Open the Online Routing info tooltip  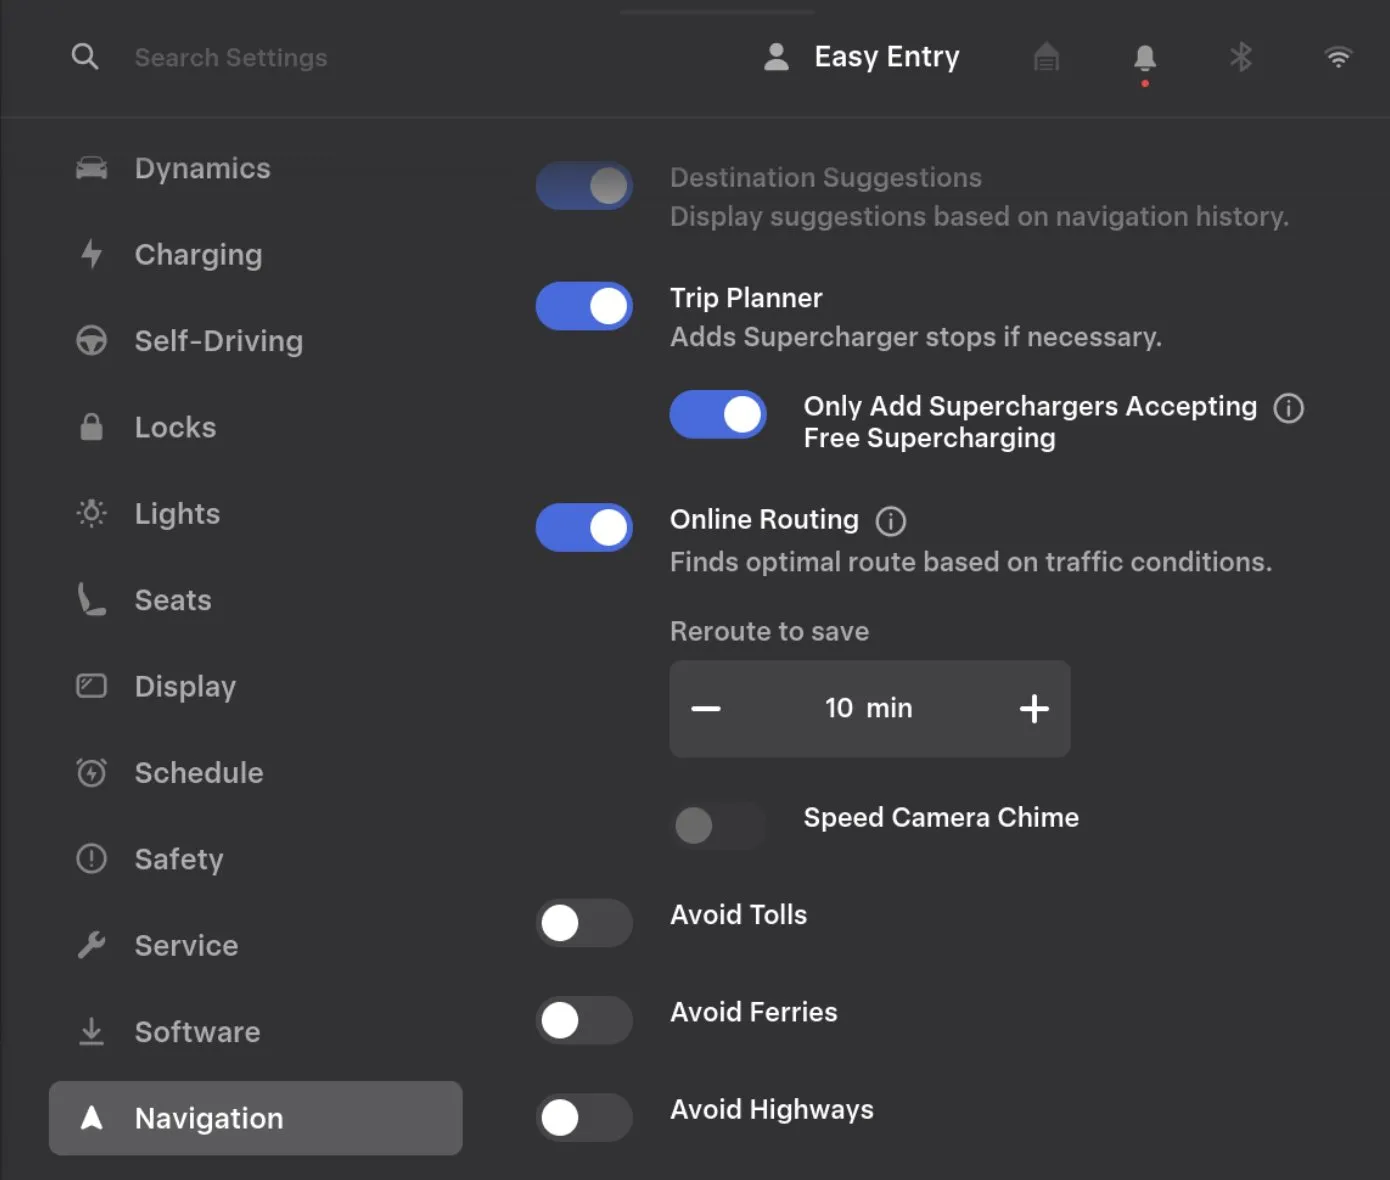click(x=890, y=520)
